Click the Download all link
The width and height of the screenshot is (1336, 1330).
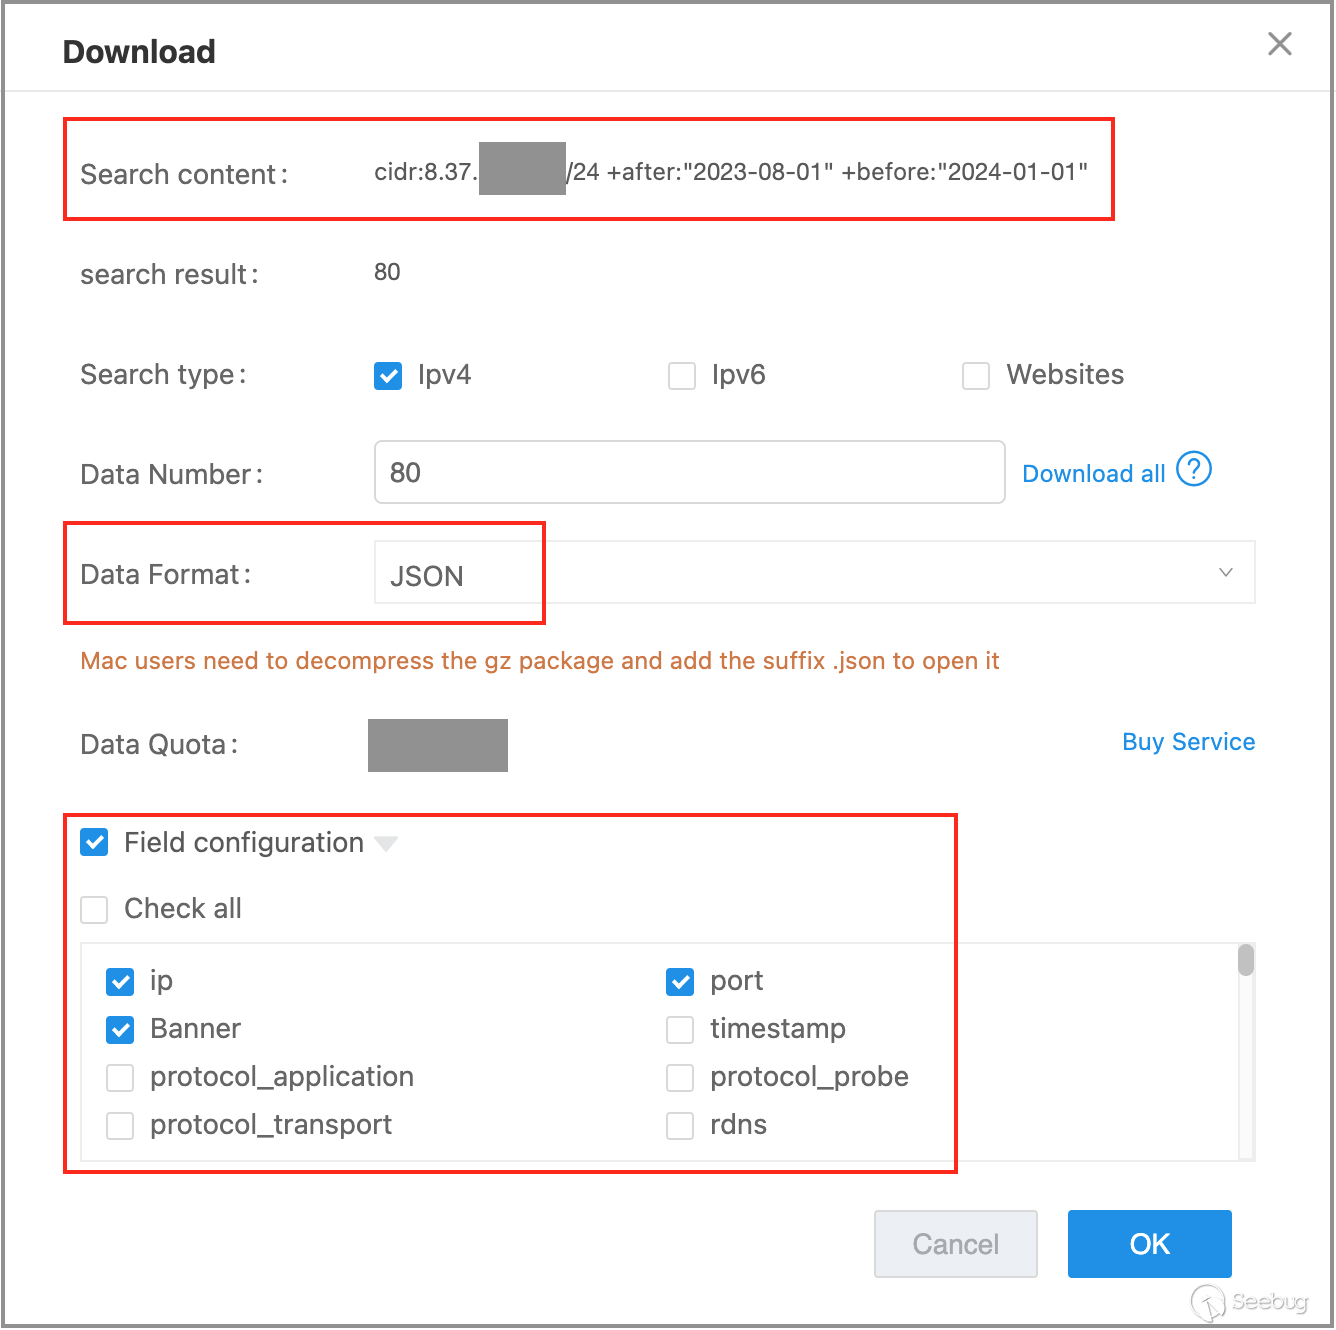pyautogui.click(x=1093, y=474)
